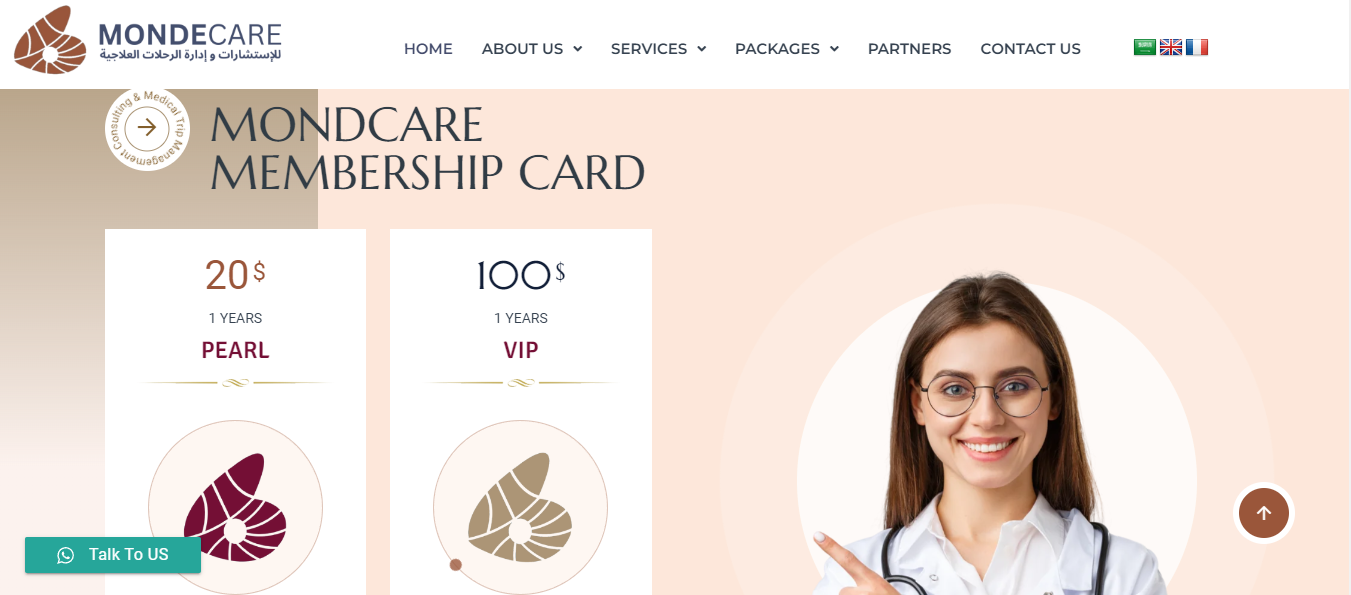Image resolution: width=1351 pixels, height=595 pixels.
Task: Expand the Services dropdown chevron
Action: [701, 49]
